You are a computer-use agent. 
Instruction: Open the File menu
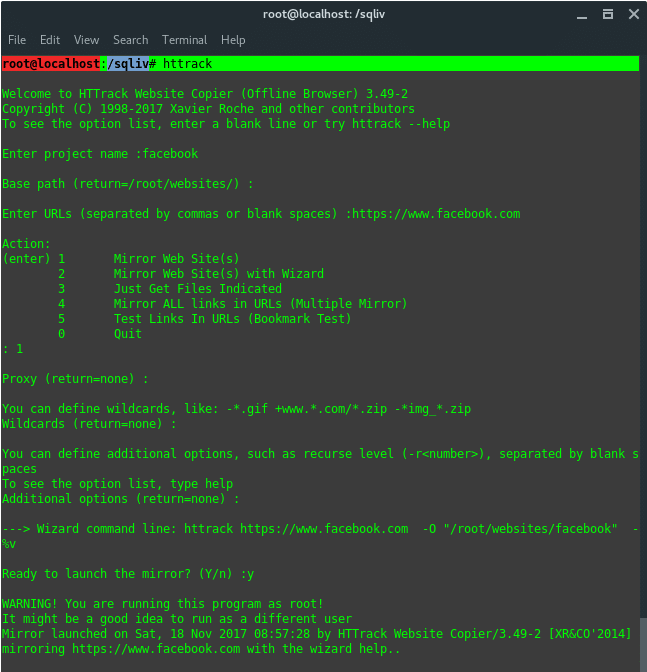tap(17, 40)
